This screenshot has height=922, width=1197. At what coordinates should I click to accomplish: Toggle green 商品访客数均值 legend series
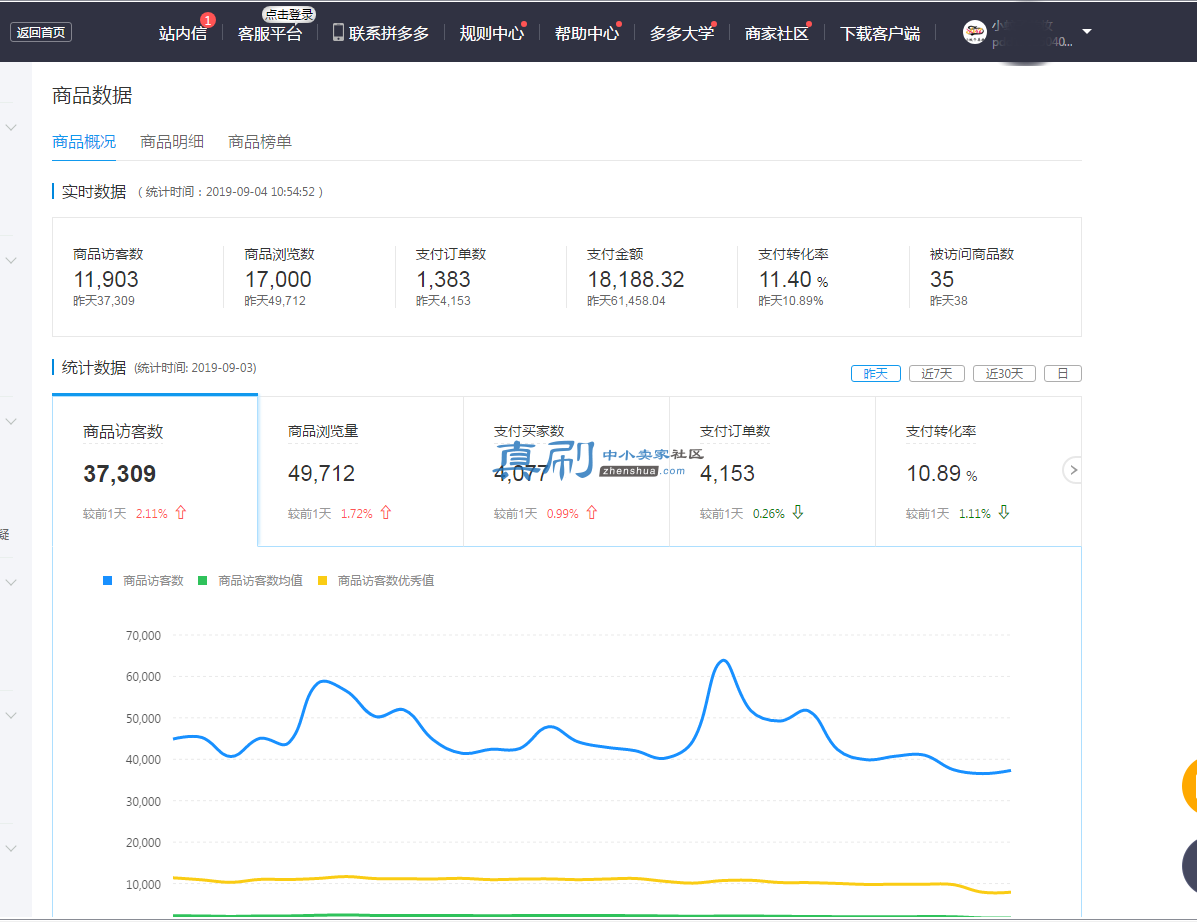250,581
